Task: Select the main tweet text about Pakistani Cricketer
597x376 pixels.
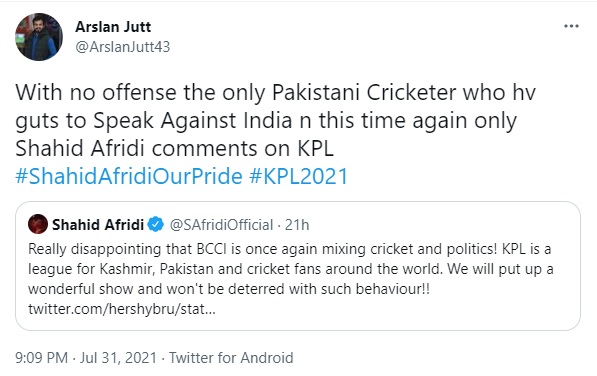Action: coord(275,120)
